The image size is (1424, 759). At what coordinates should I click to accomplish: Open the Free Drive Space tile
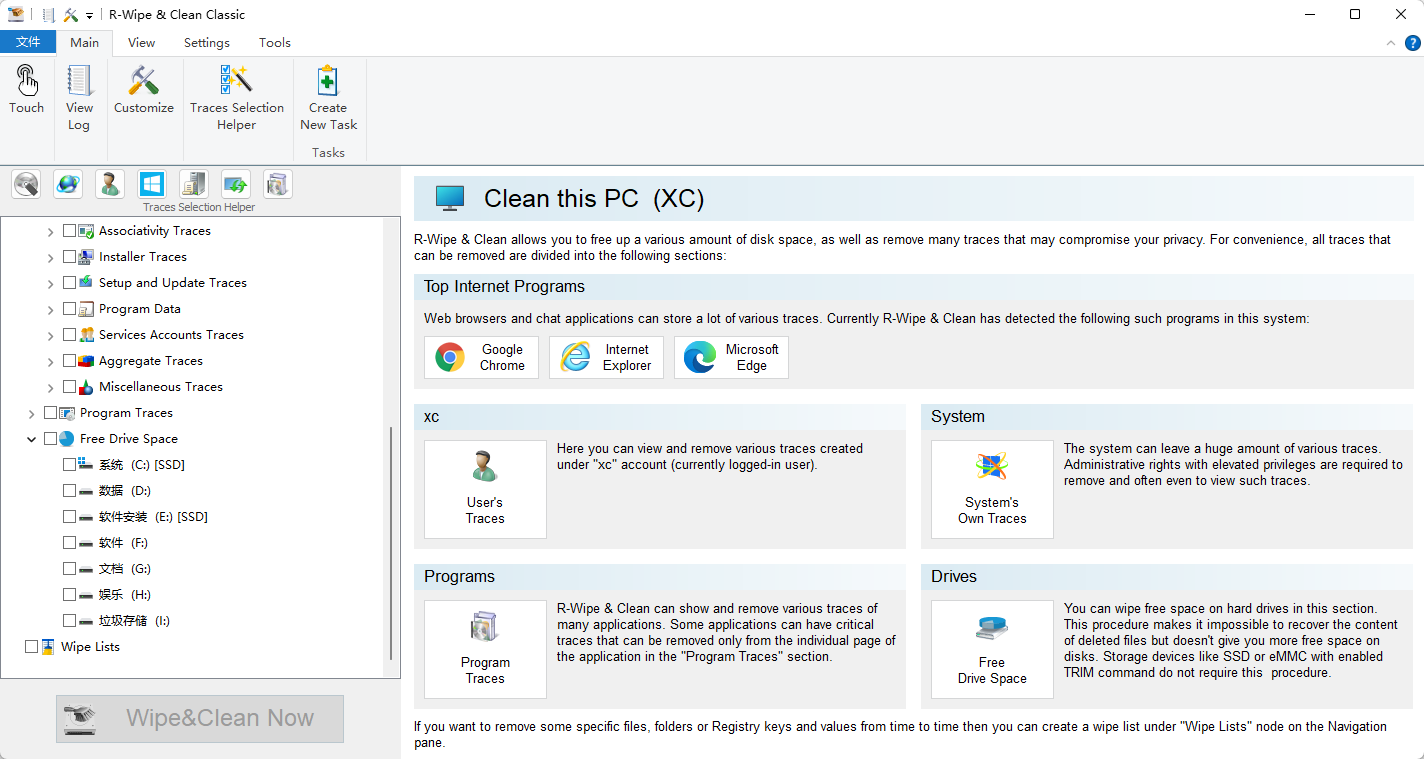(992, 649)
